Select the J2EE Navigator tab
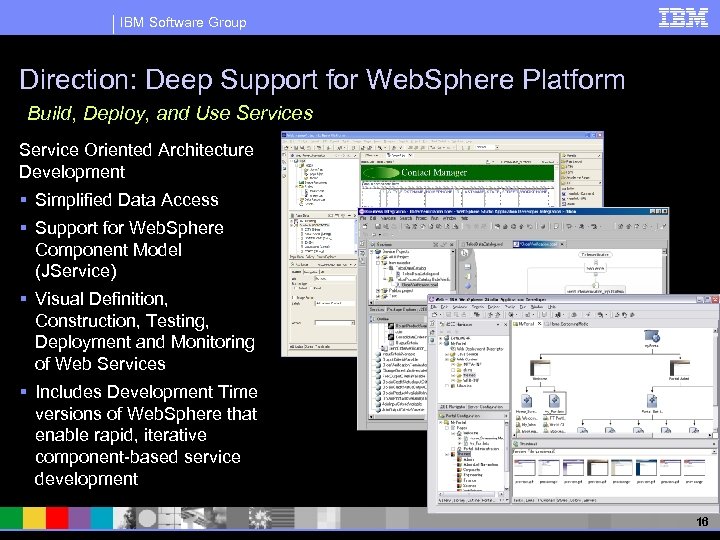 (x=452, y=407)
